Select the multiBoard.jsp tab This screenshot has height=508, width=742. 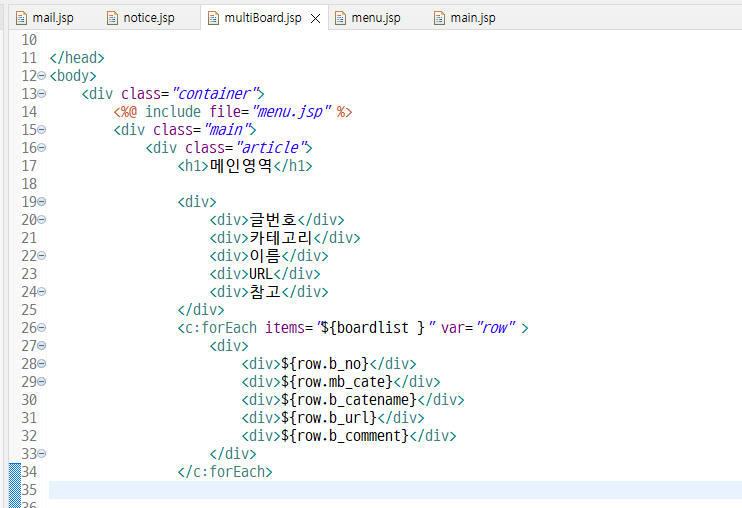tap(263, 18)
